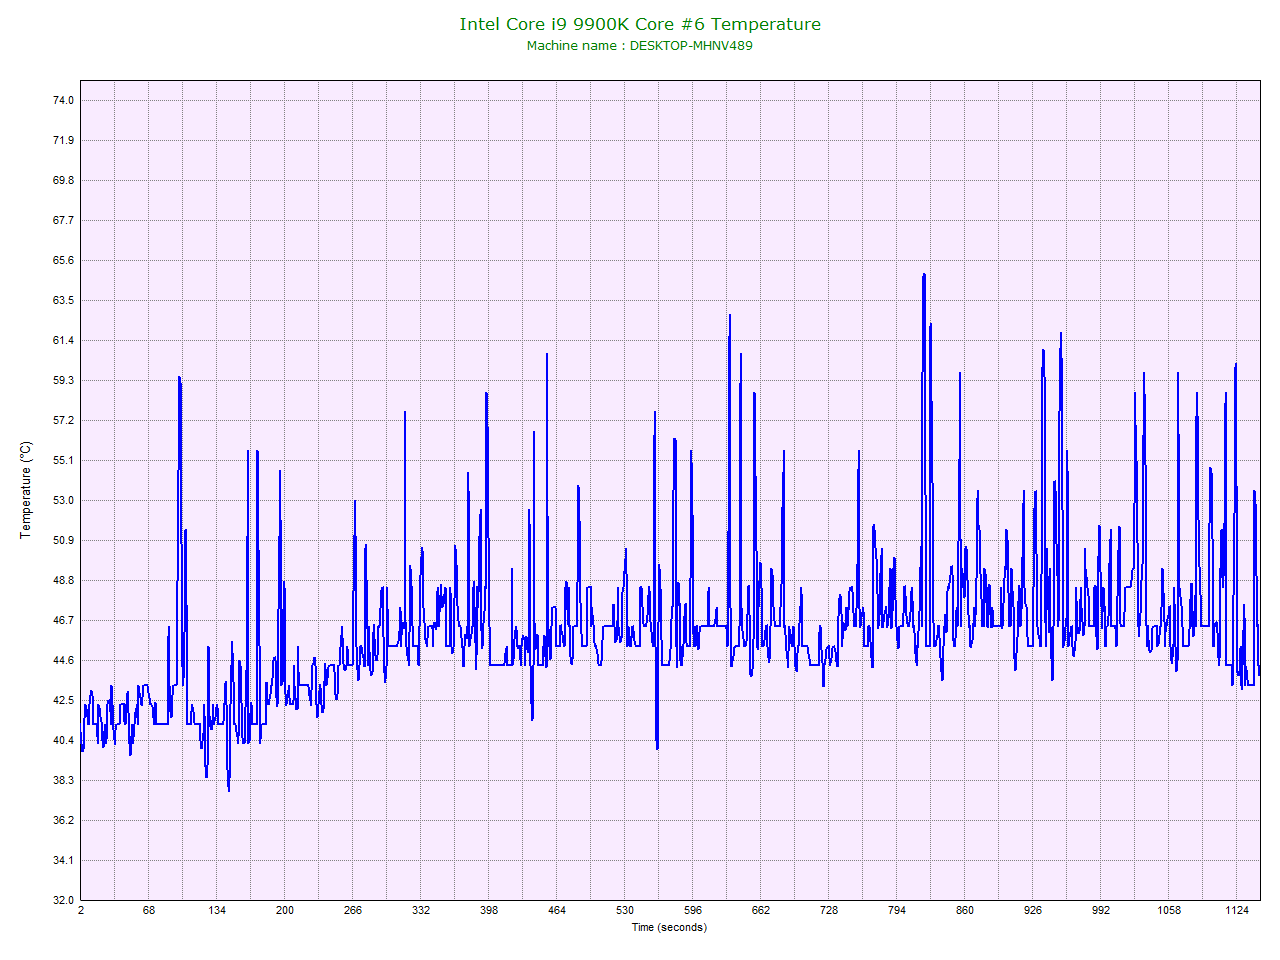Select the 46.7 temperature axis value
The width and height of the screenshot is (1280, 960).
[x=63, y=620]
